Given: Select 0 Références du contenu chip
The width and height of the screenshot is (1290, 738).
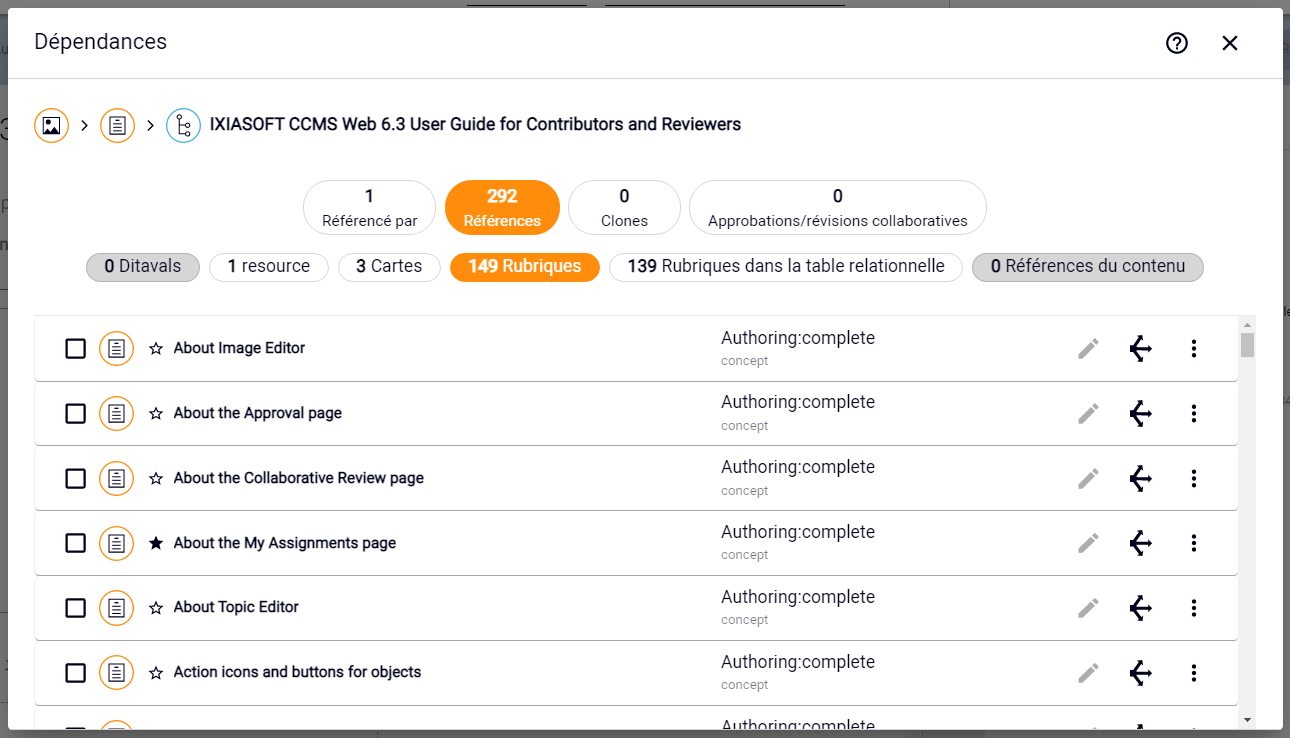Looking at the screenshot, I should click(x=1088, y=267).
